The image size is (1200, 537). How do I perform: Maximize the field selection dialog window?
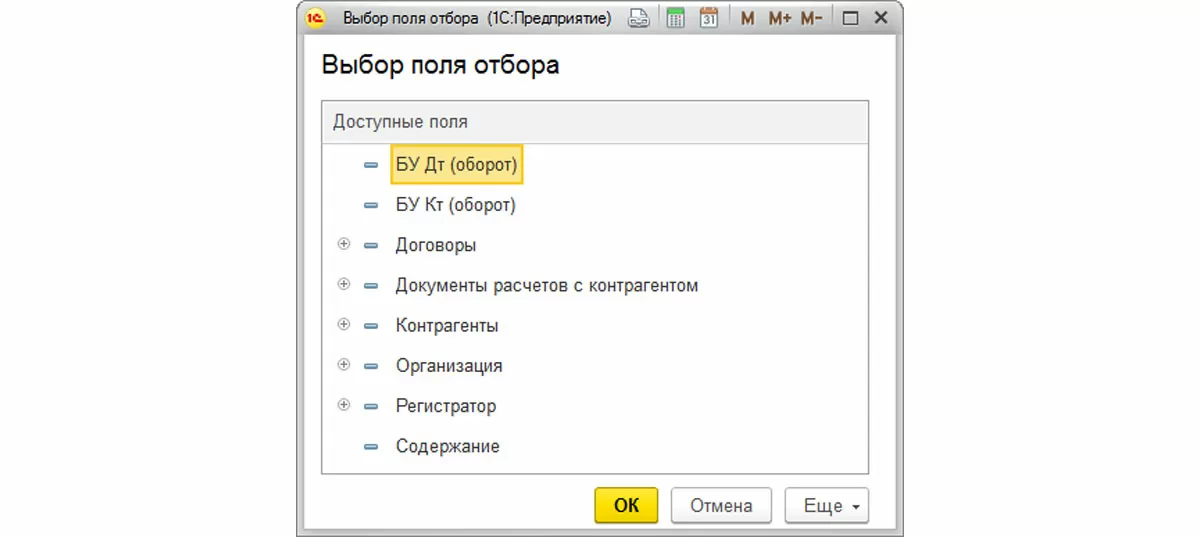[851, 18]
